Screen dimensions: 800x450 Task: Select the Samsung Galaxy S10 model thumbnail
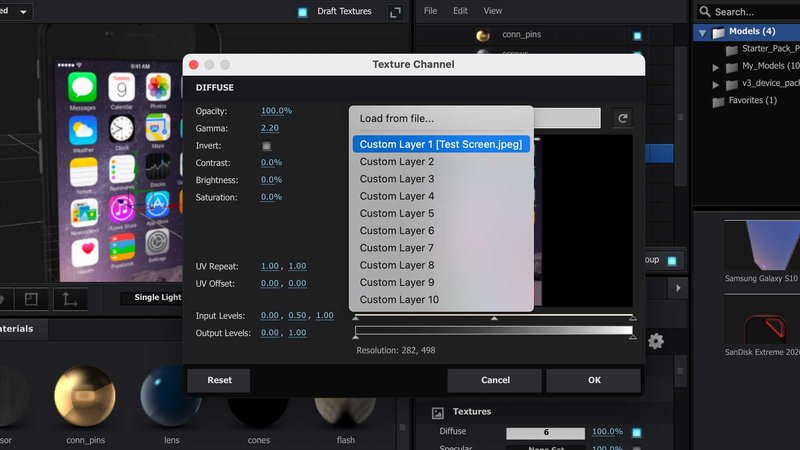(762, 246)
